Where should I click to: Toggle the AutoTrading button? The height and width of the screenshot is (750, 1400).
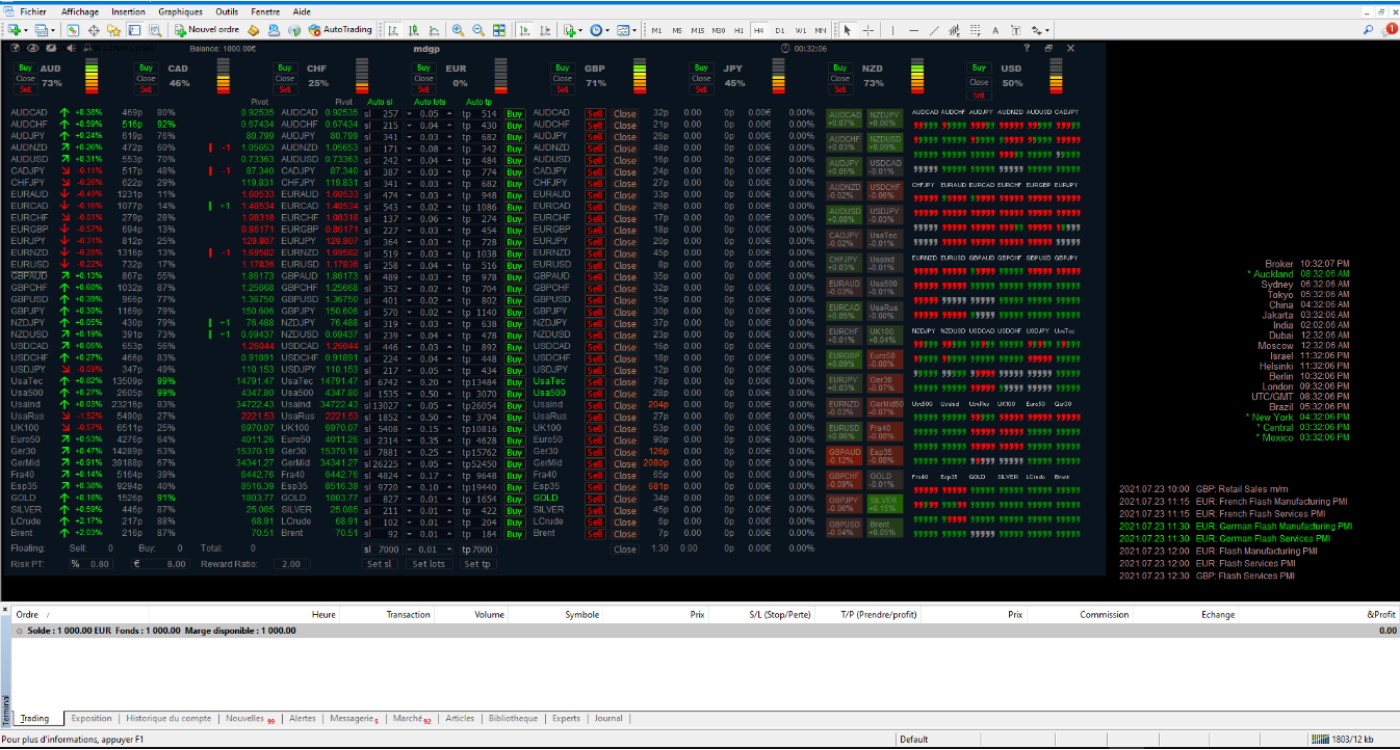pos(340,30)
